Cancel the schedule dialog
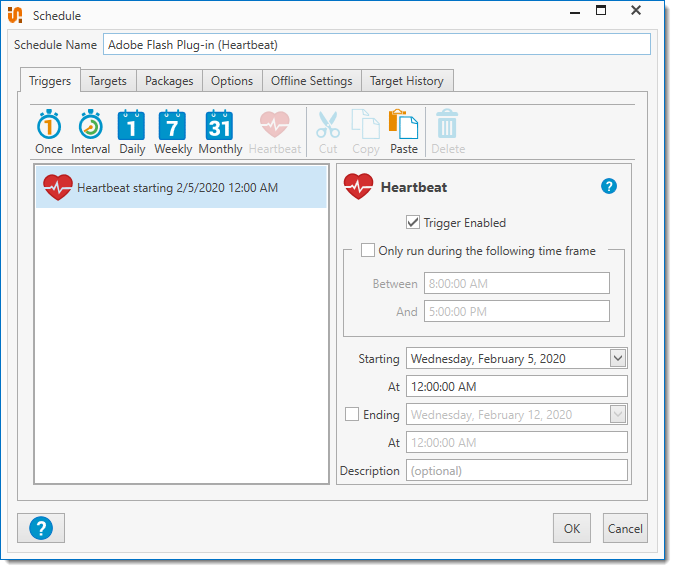Image resolution: width=675 pixels, height=570 pixels. tap(625, 528)
